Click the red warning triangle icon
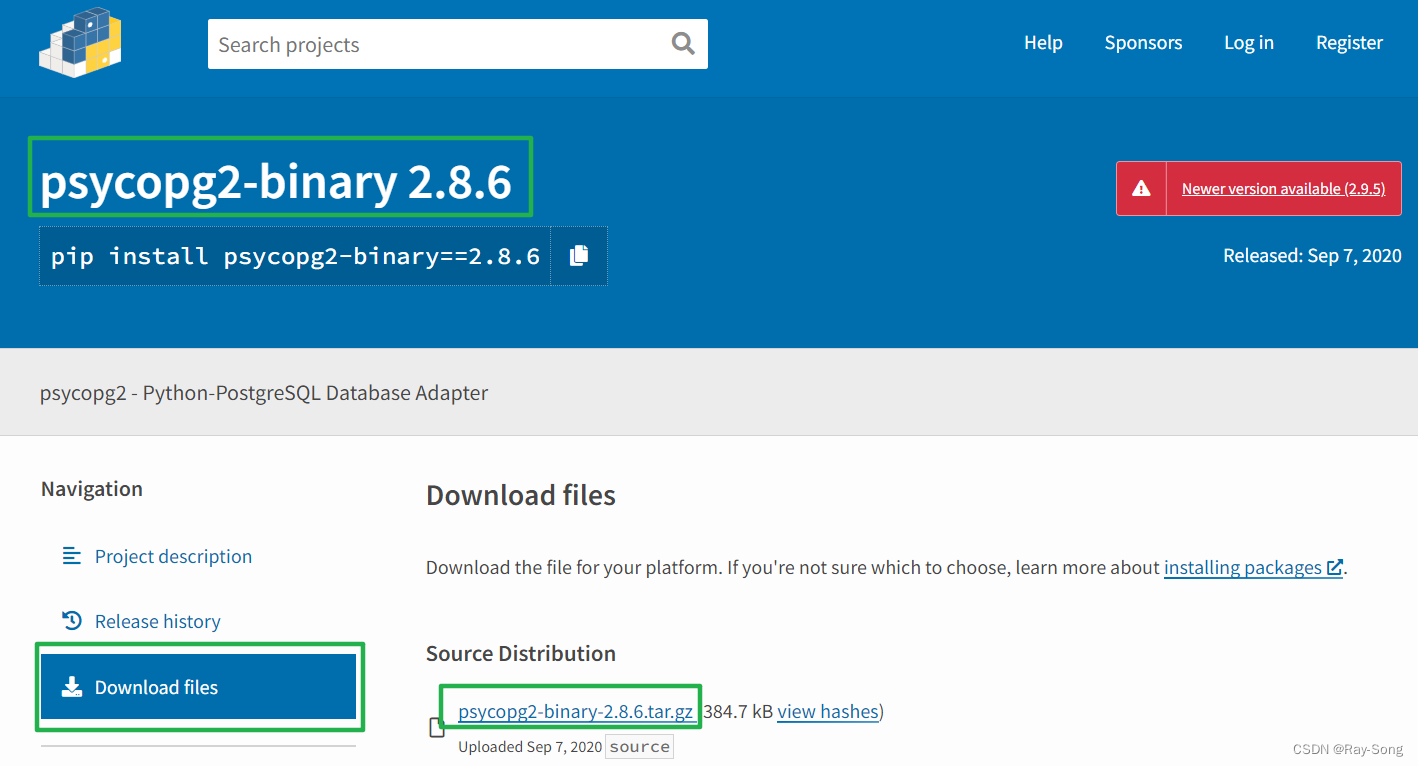Image resolution: width=1418 pixels, height=766 pixels. [1141, 188]
